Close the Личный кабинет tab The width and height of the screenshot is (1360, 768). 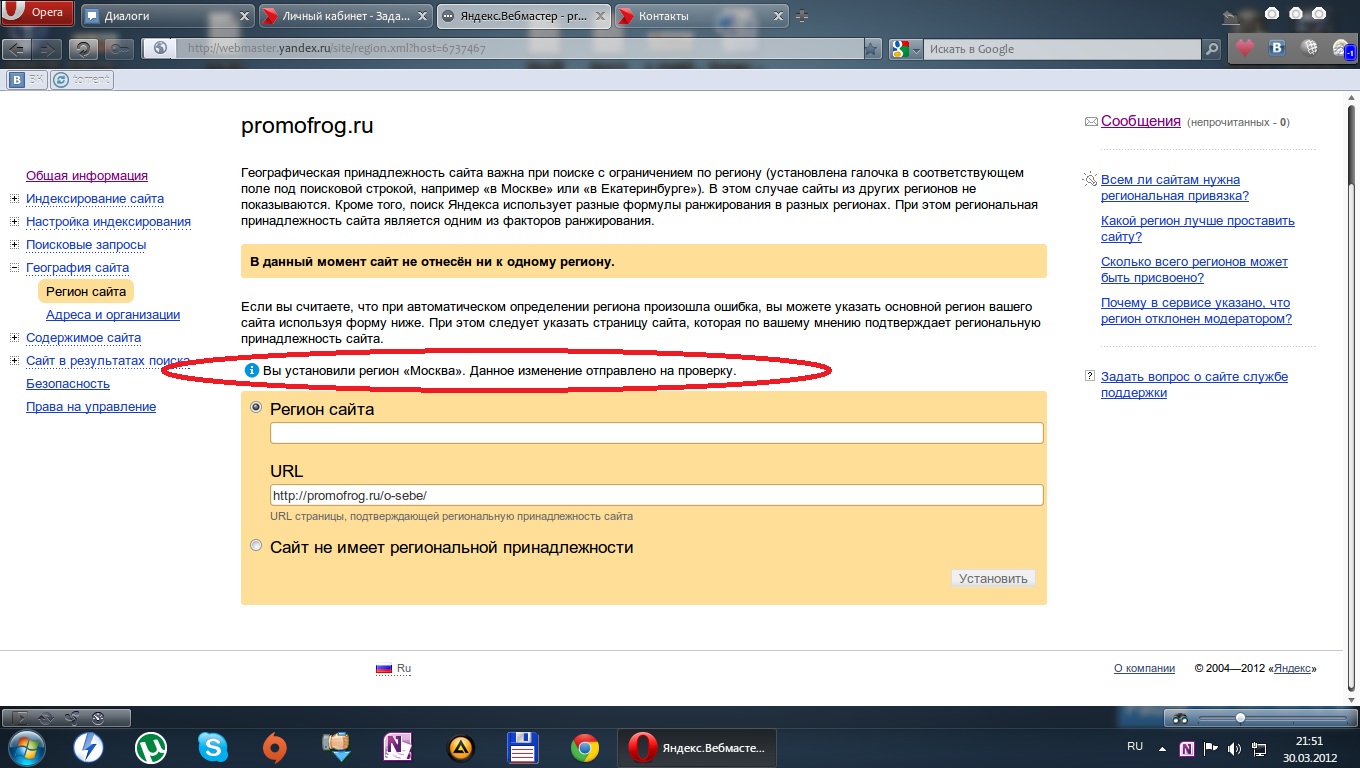tap(424, 16)
